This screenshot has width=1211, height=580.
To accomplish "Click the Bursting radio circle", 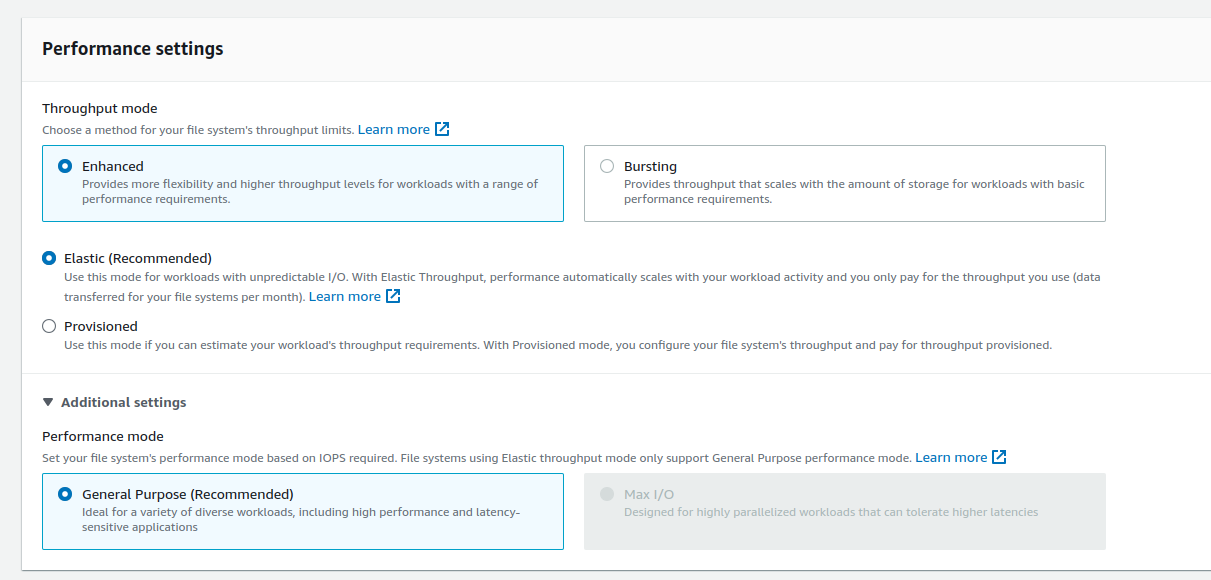I will (x=606, y=166).
